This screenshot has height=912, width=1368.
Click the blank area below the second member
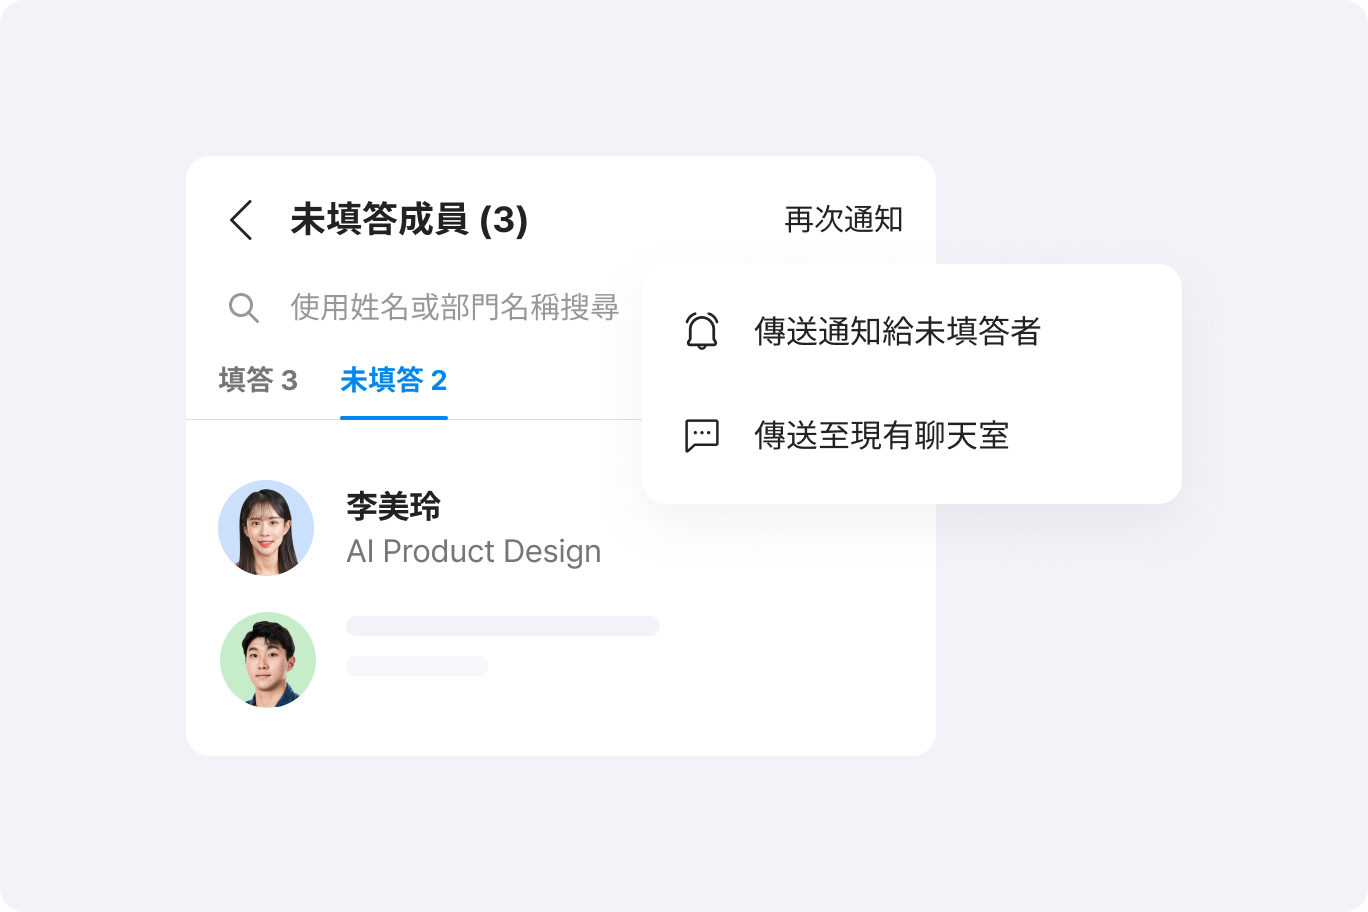[x=560, y=731]
